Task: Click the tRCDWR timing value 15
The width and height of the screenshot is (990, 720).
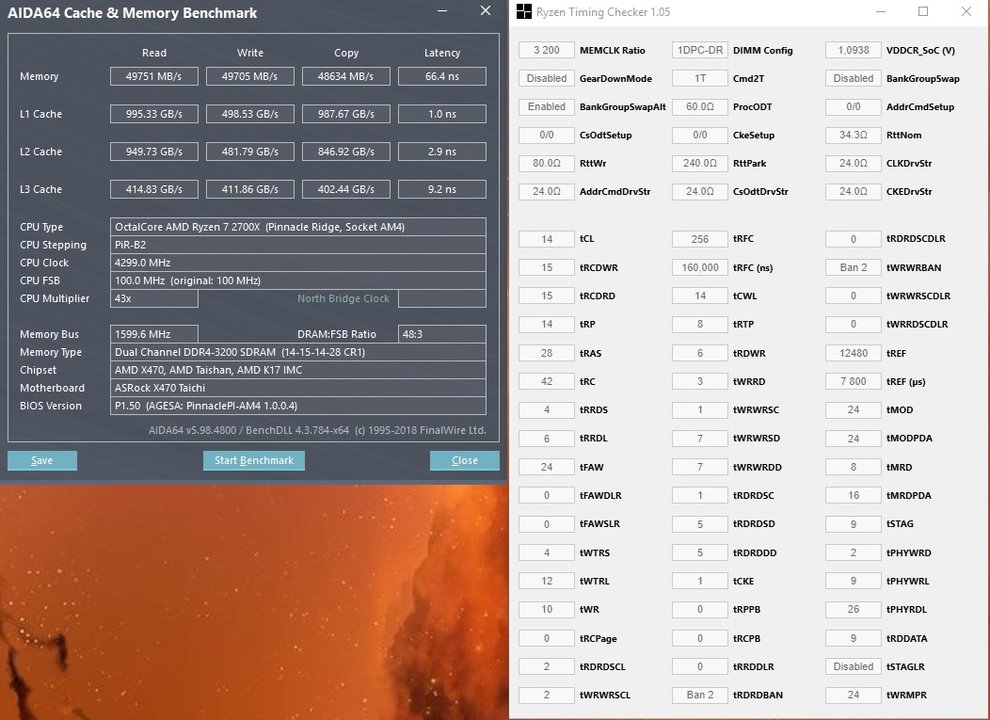Action: coord(547,267)
